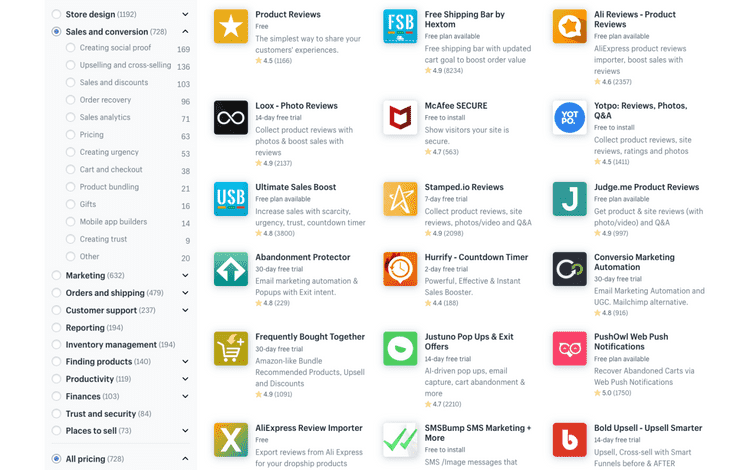
Task: Expand the Orders and shipping chevron
Action: click(186, 293)
